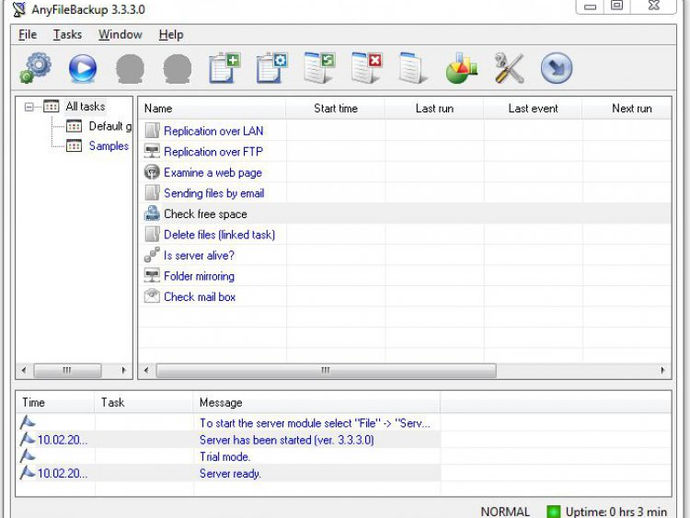Select the Delete files (linked task) row

click(x=219, y=234)
